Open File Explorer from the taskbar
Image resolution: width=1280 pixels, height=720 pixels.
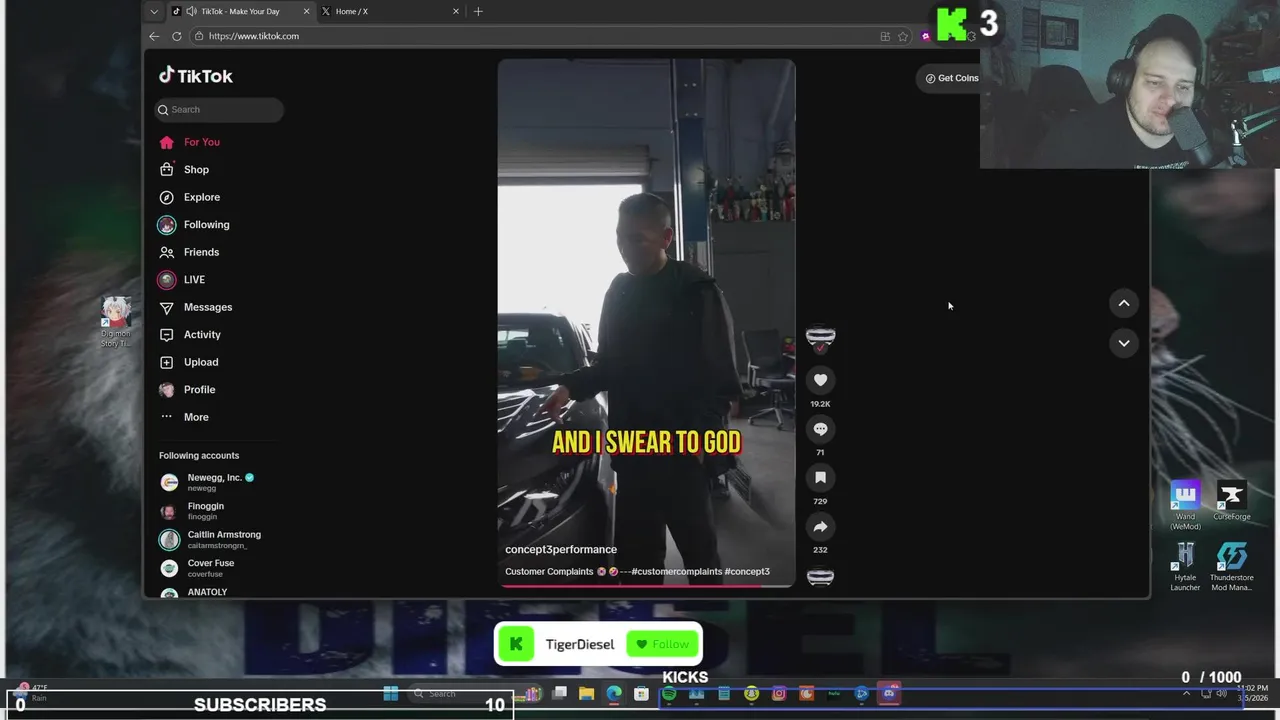point(587,693)
